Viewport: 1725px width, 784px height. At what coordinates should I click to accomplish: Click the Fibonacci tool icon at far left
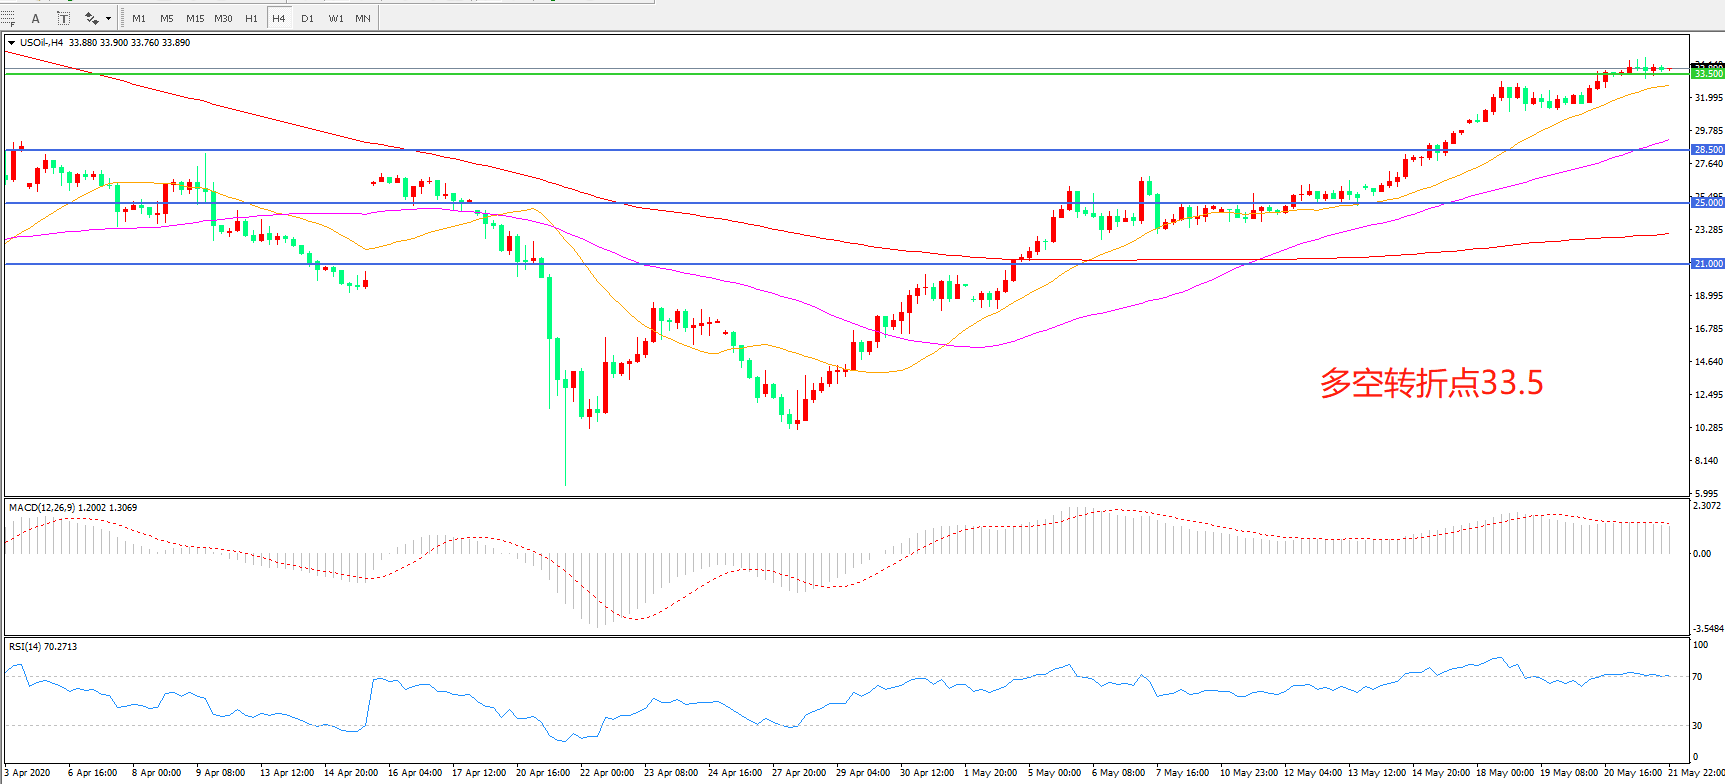[8, 18]
